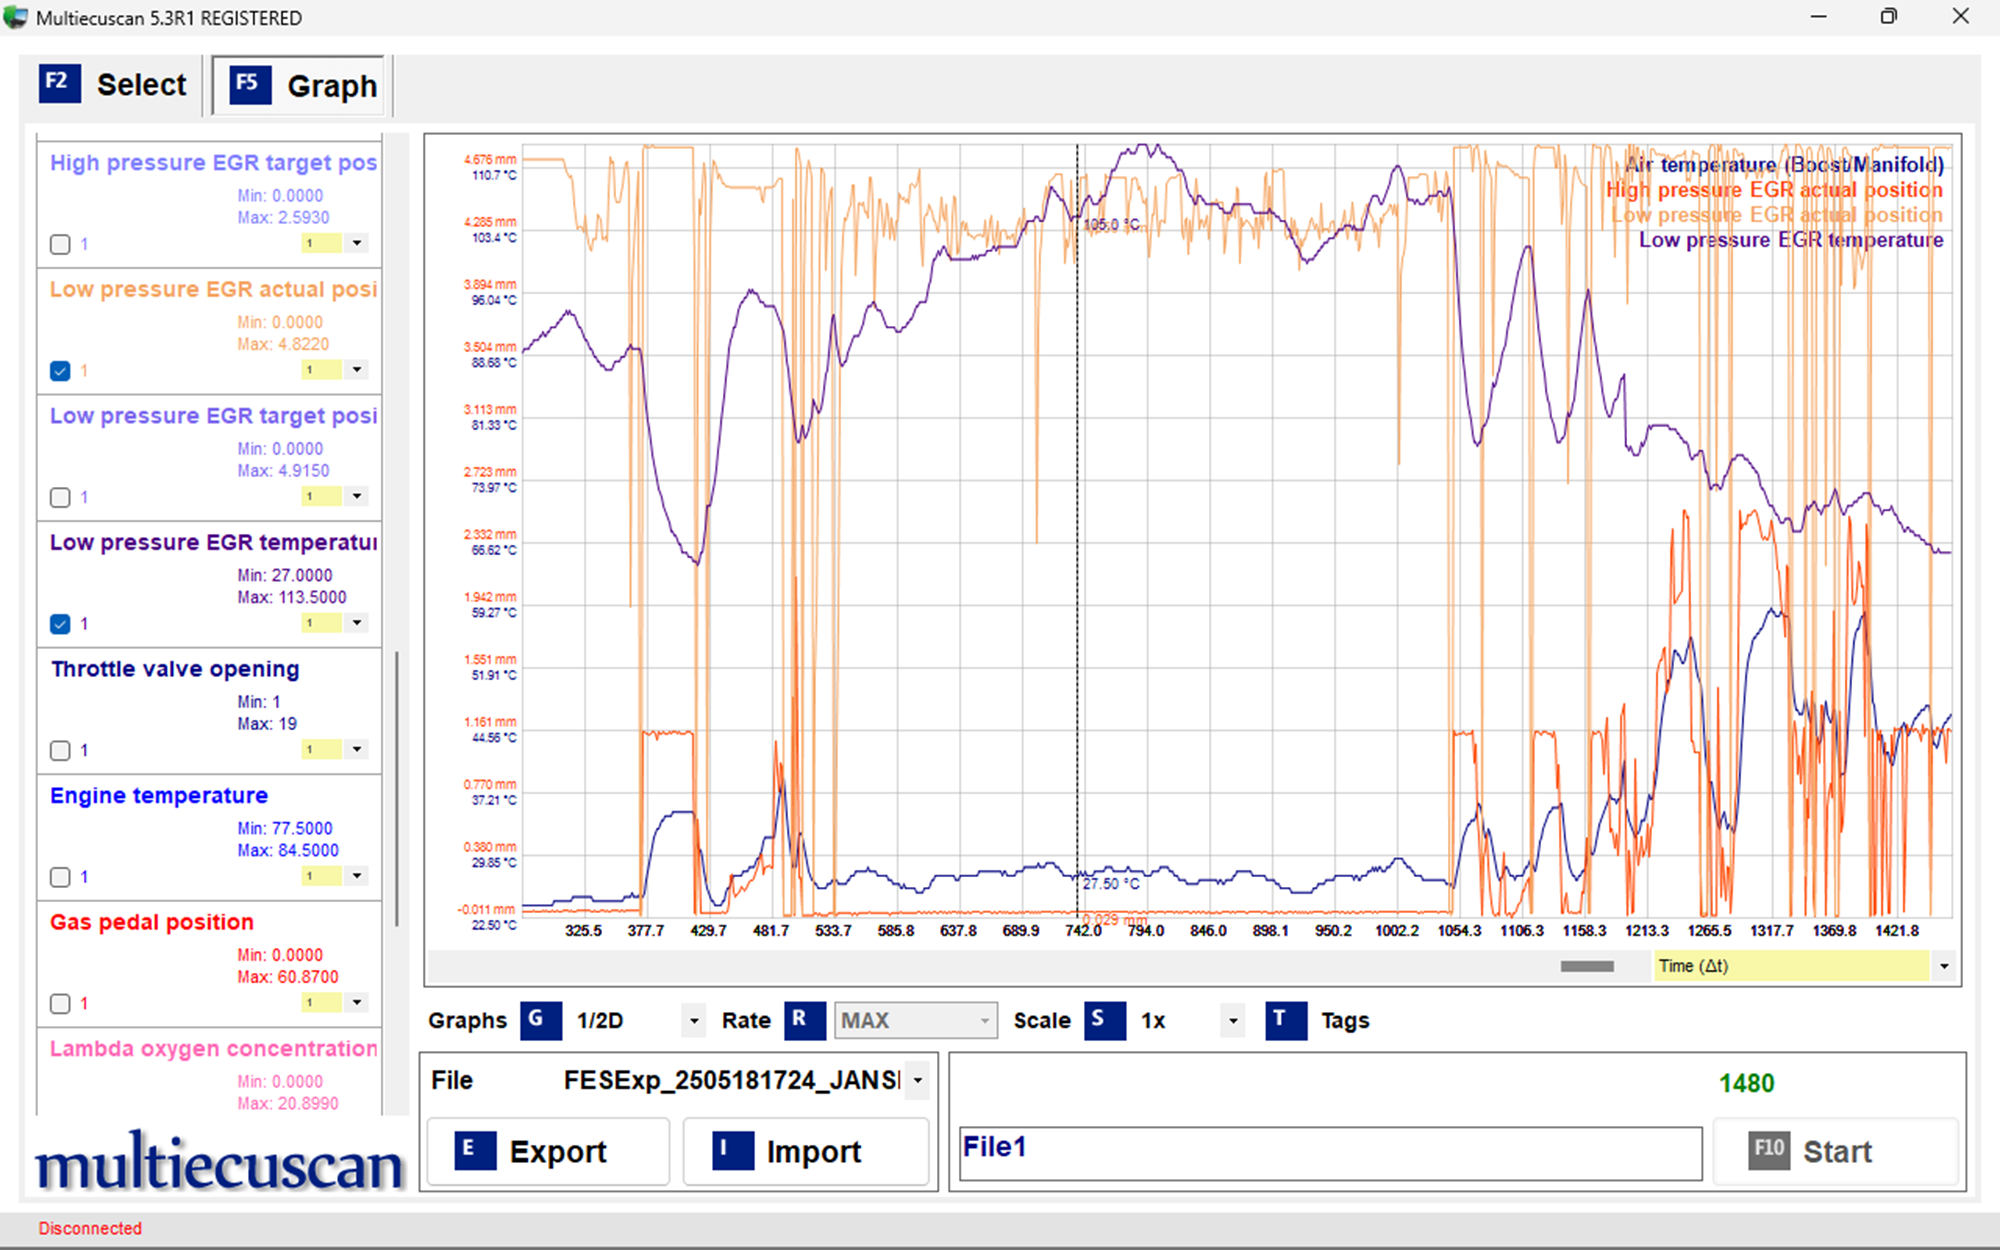Viewport: 2000px width, 1250px height.
Task: Open the axis dropdown for Gas pedal position
Action: pyautogui.click(x=357, y=1002)
